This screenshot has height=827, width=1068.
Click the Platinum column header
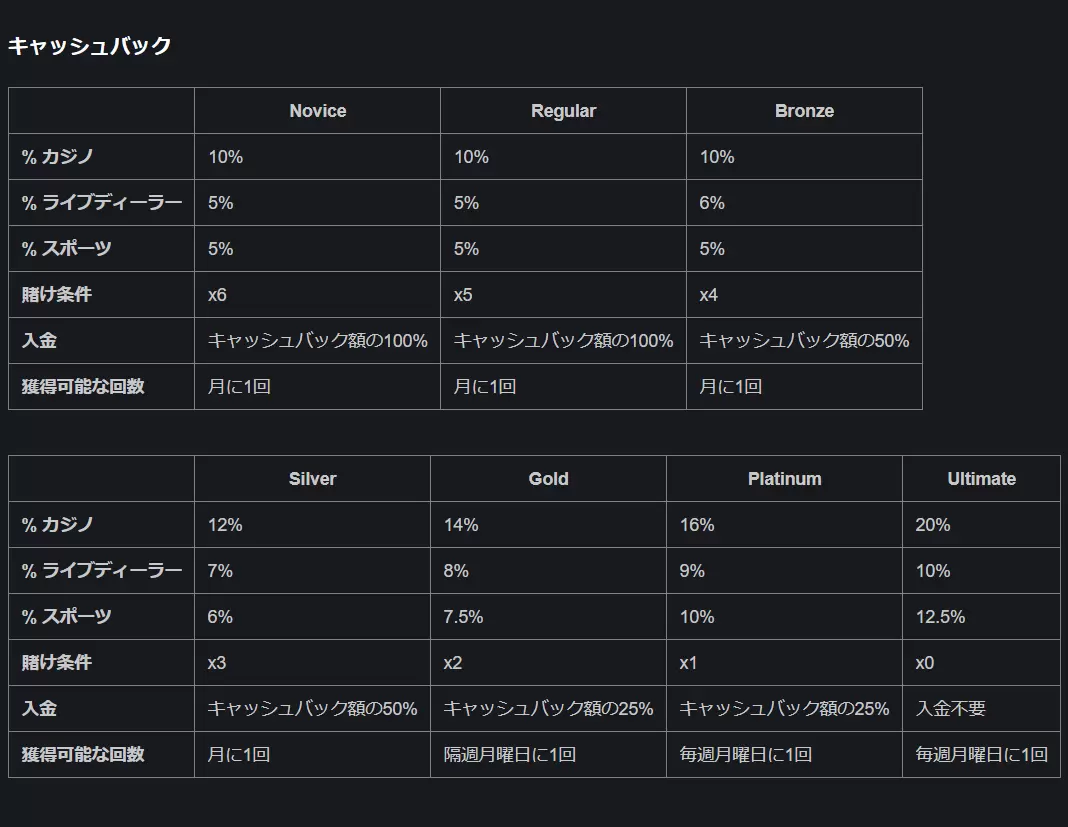coord(785,479)
